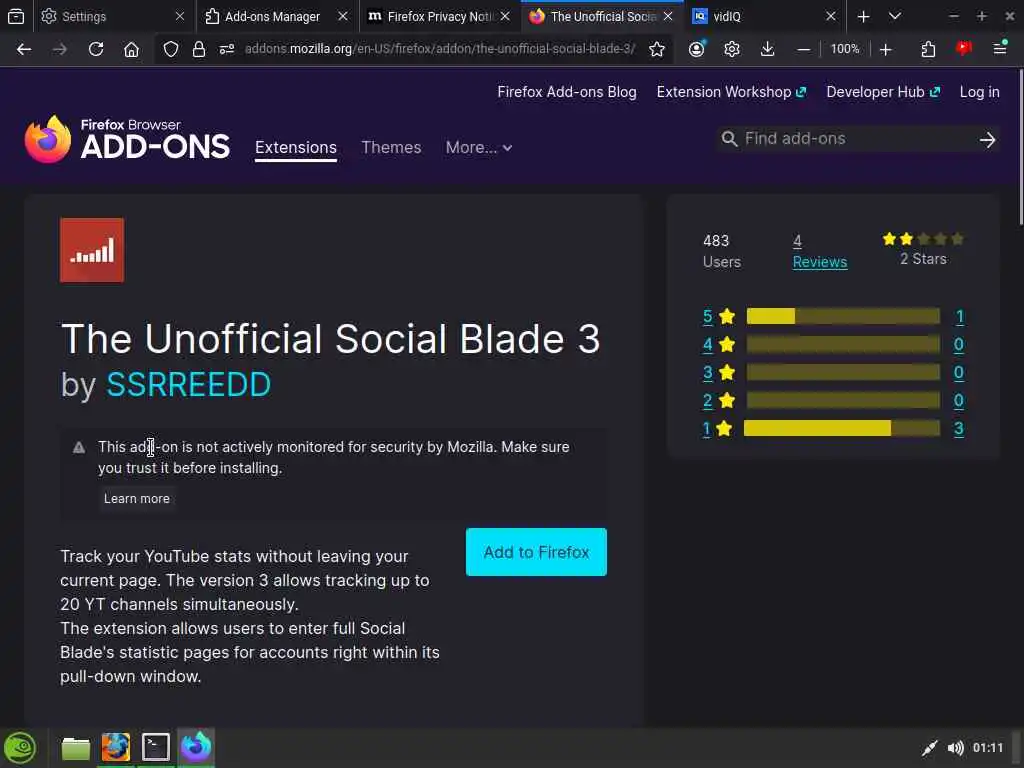The width and height of the screenshot is (1024, 768).
Task: Open the Firefox account icon
Action: pyautogui.click(x=697, y=49)
